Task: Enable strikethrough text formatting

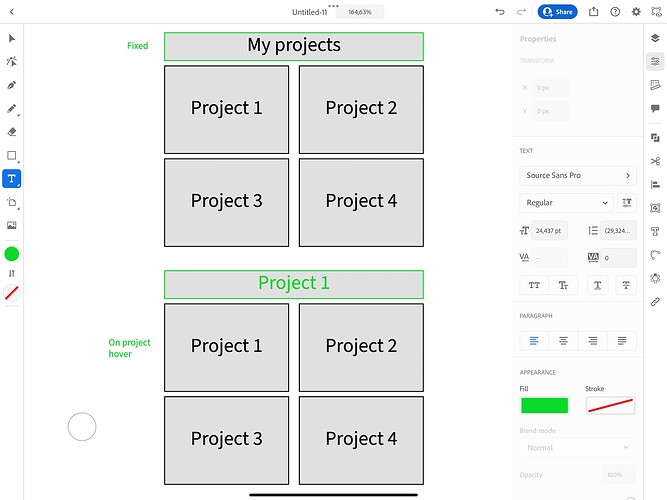Action: tap(627, 285)
